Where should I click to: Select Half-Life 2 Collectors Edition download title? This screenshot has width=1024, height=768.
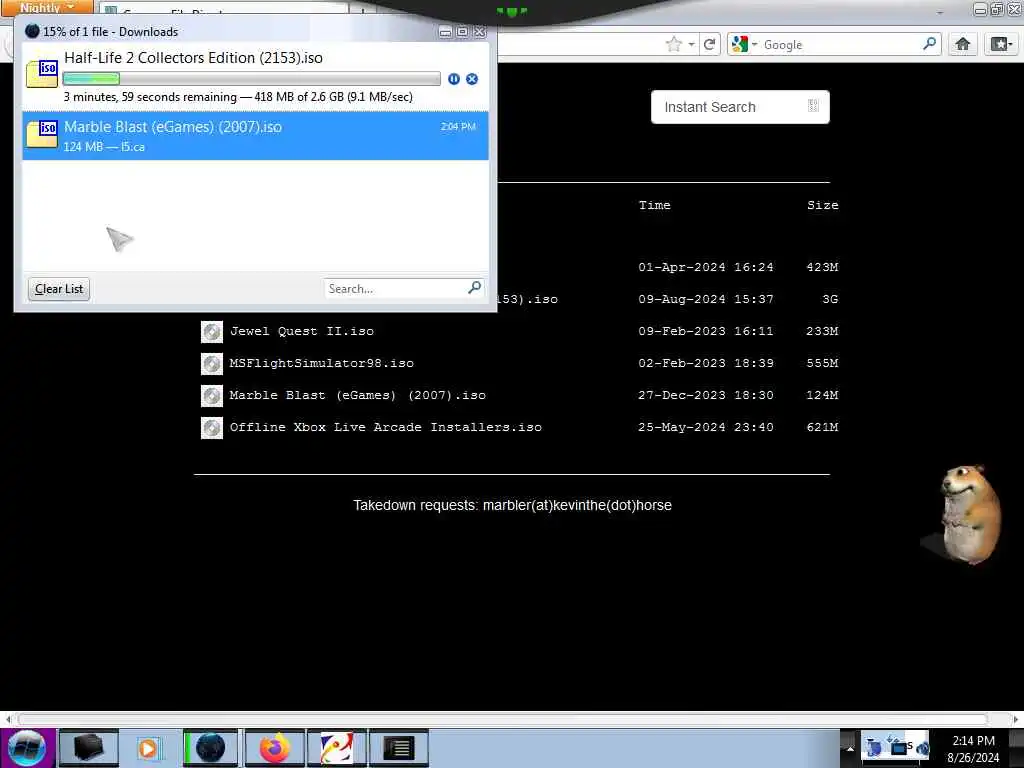point(193,57)
